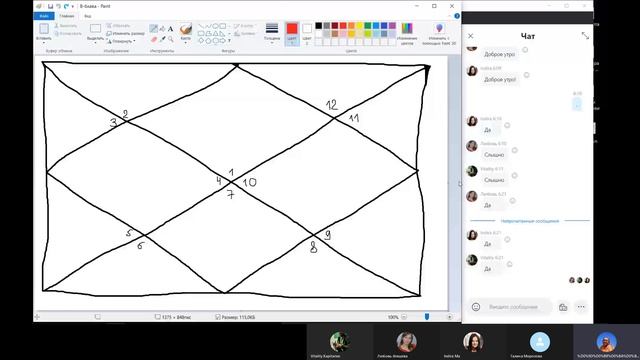Click the add files icon in chat

[x=563, y=307]
